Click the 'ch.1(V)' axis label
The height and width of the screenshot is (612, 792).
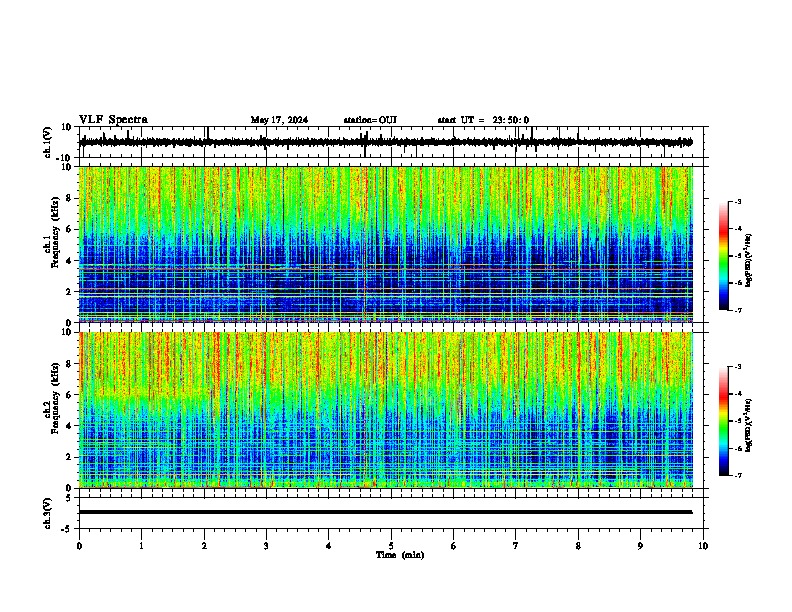tap(48, 142)
